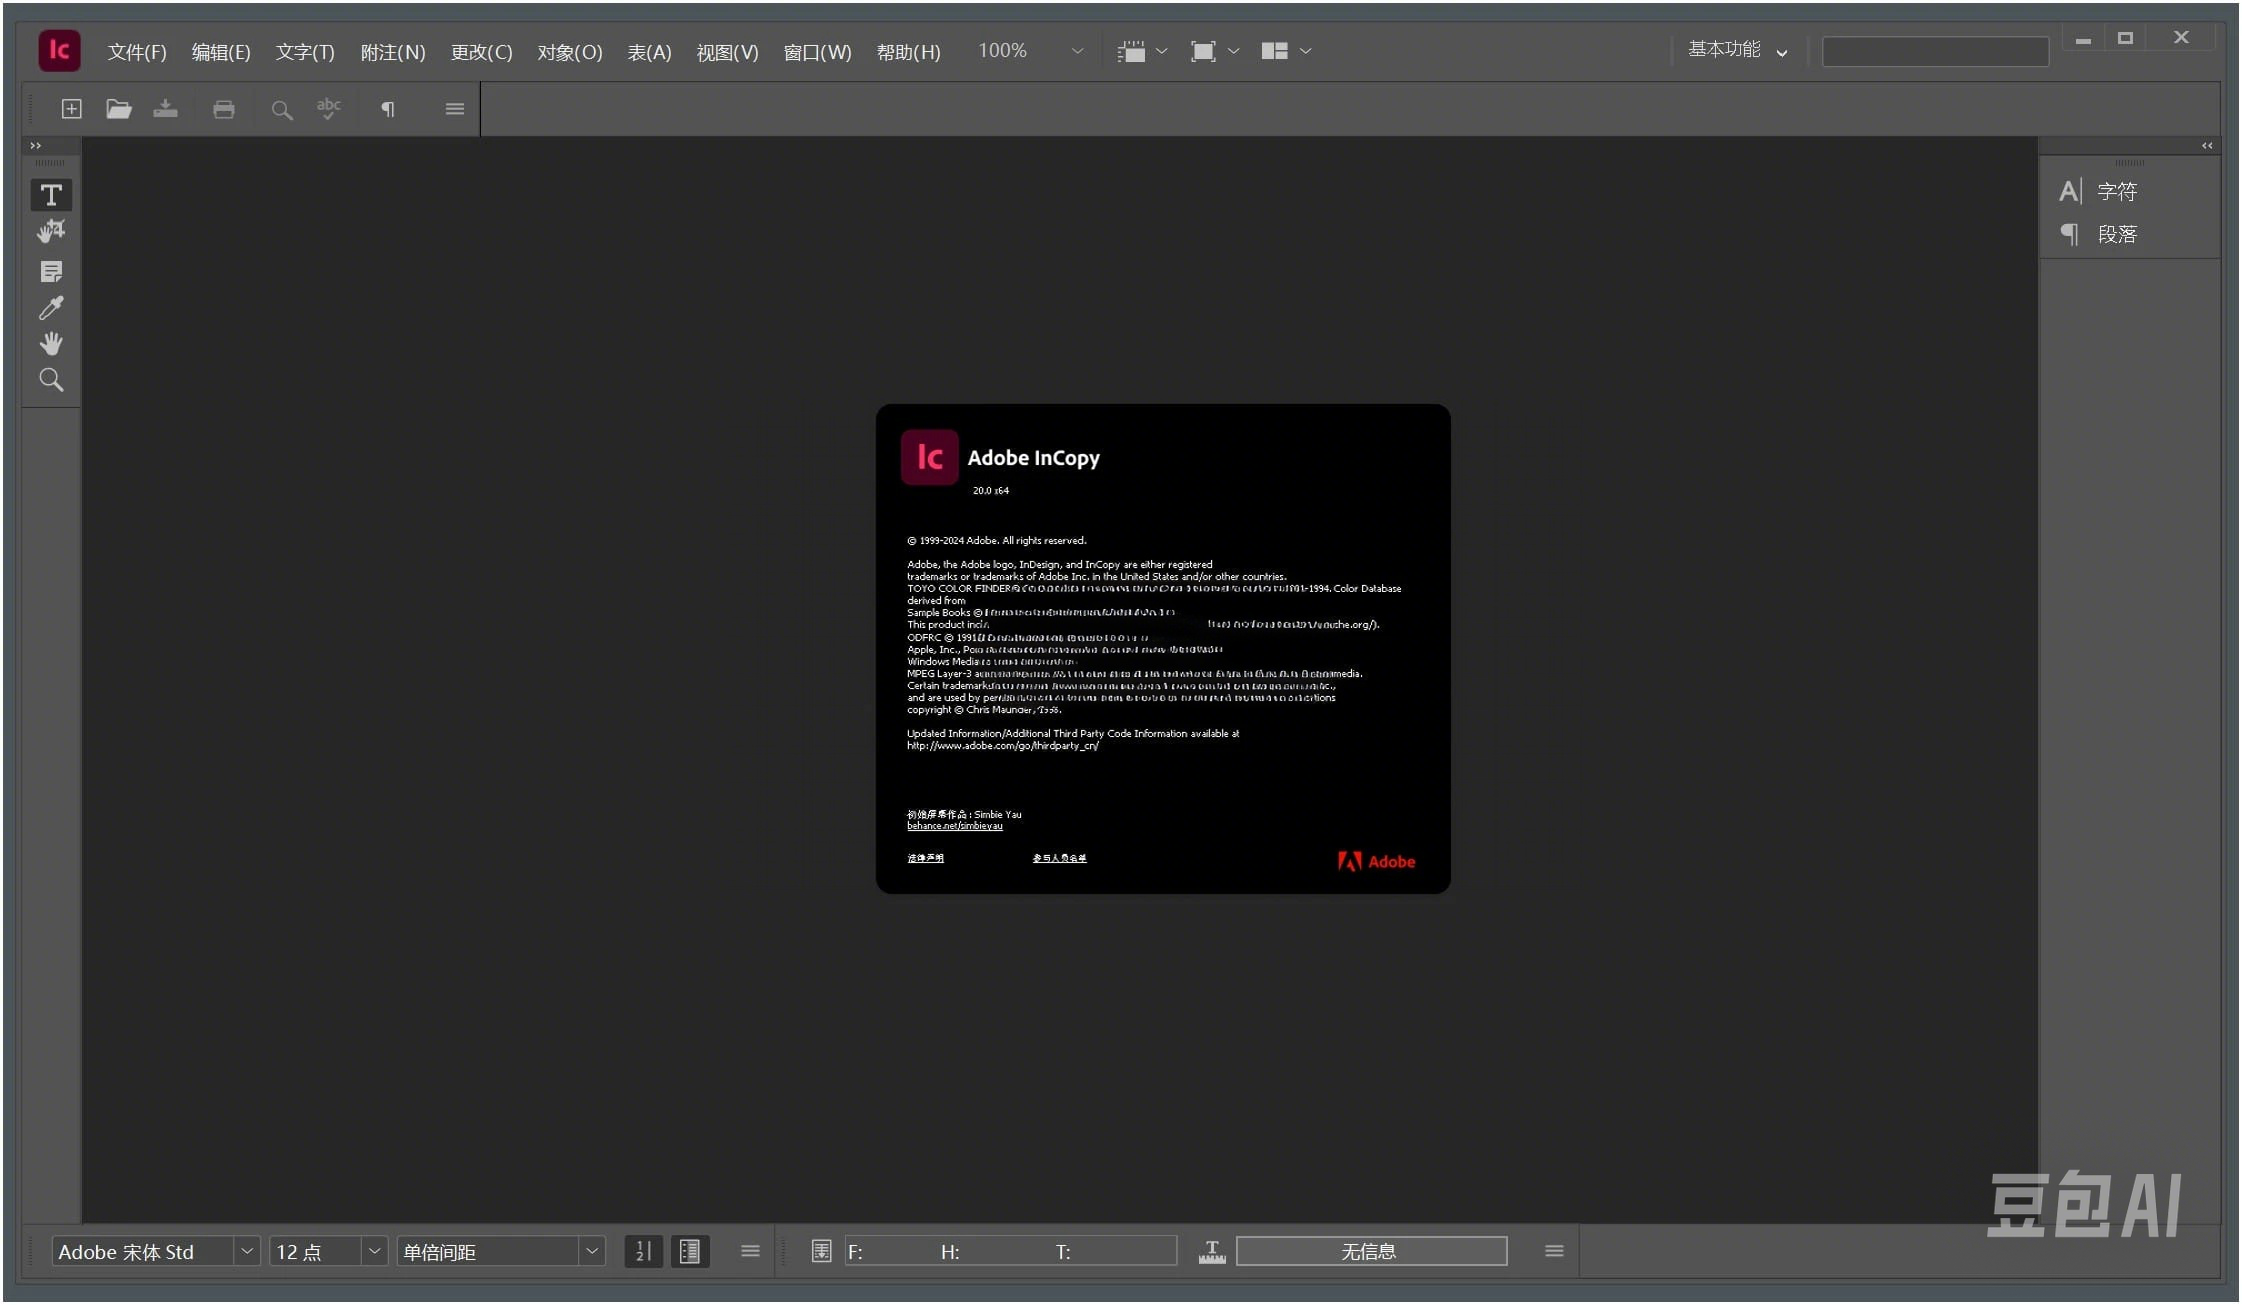Open the zoom level 100% dropdown
2242x1305 pixels.
tap(1077, 51)
